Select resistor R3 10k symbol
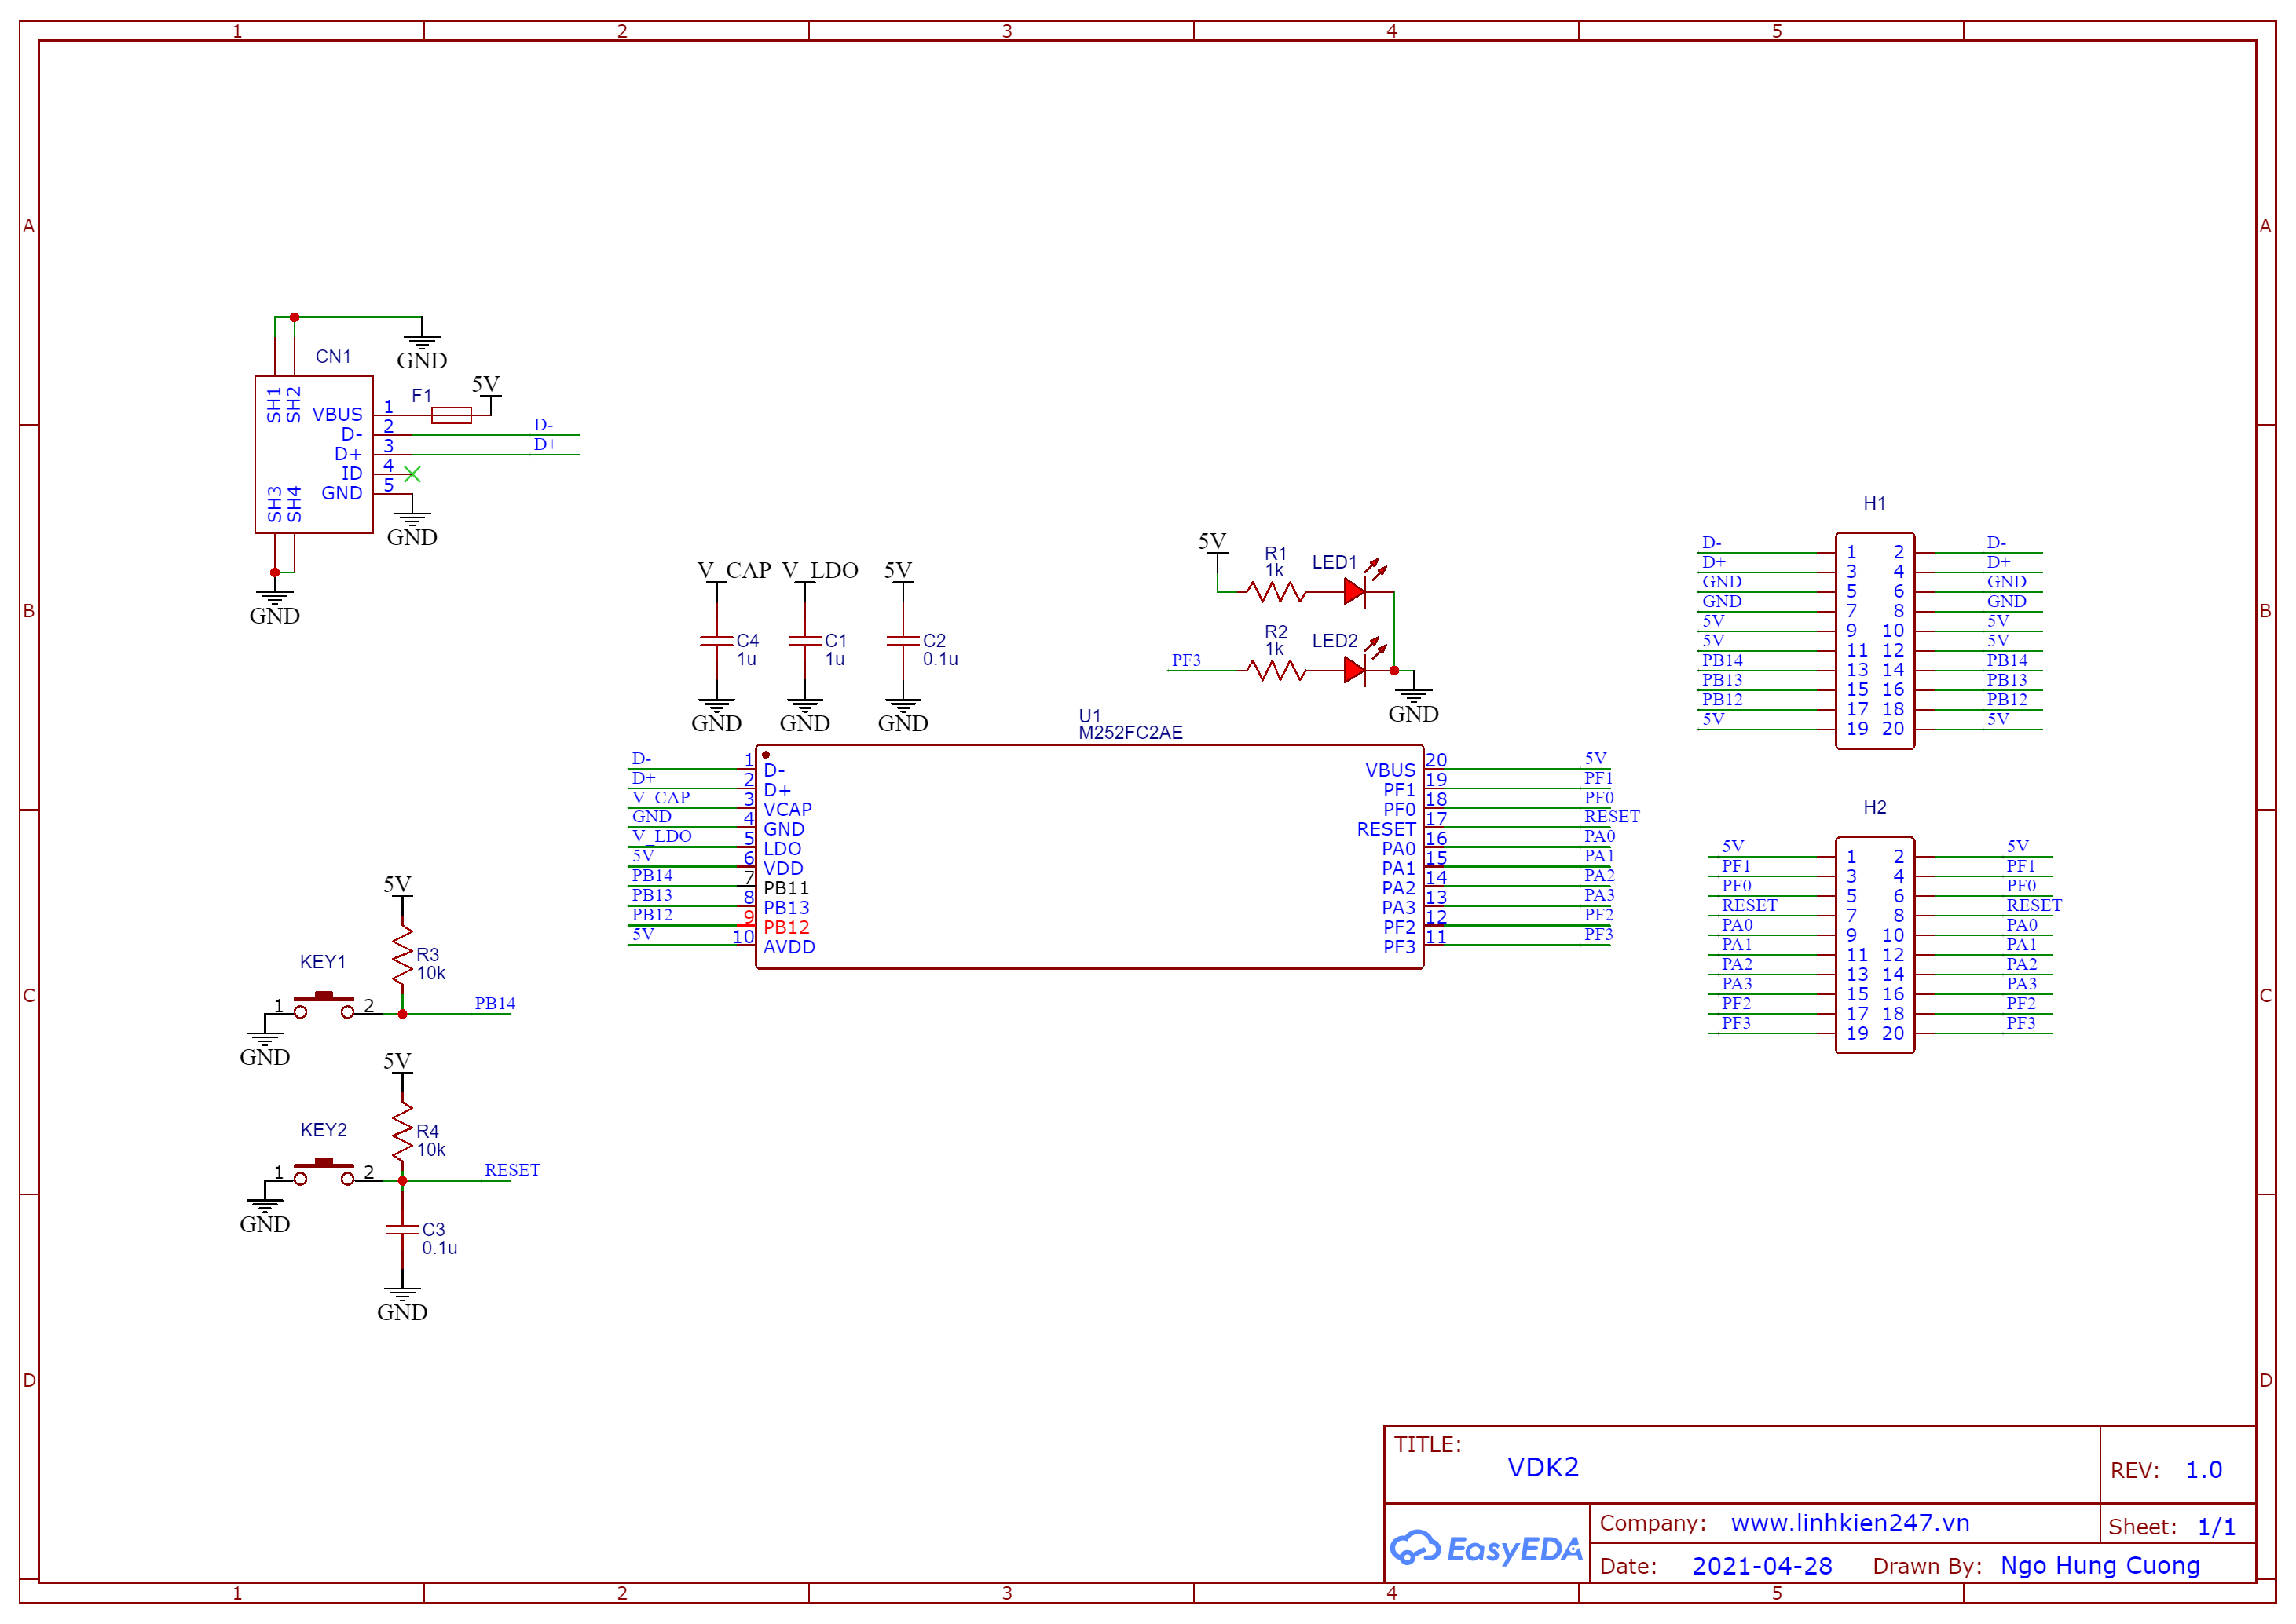 402,956
